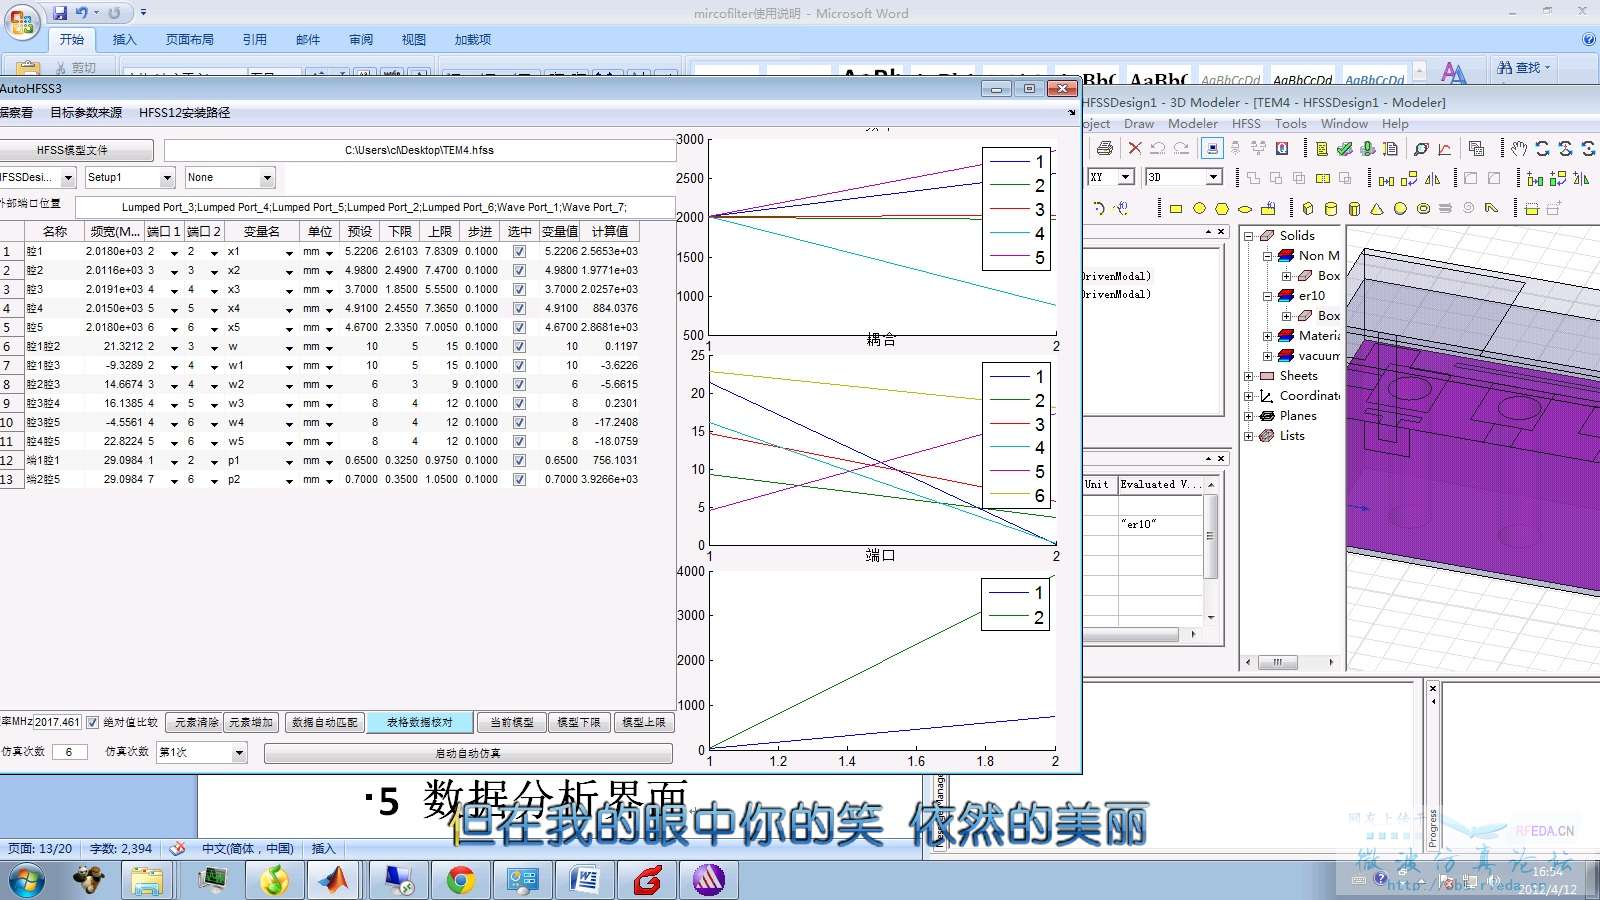Click the Word quick access save icon
This screenshot has width=1600, height=900.
[60, 13]
